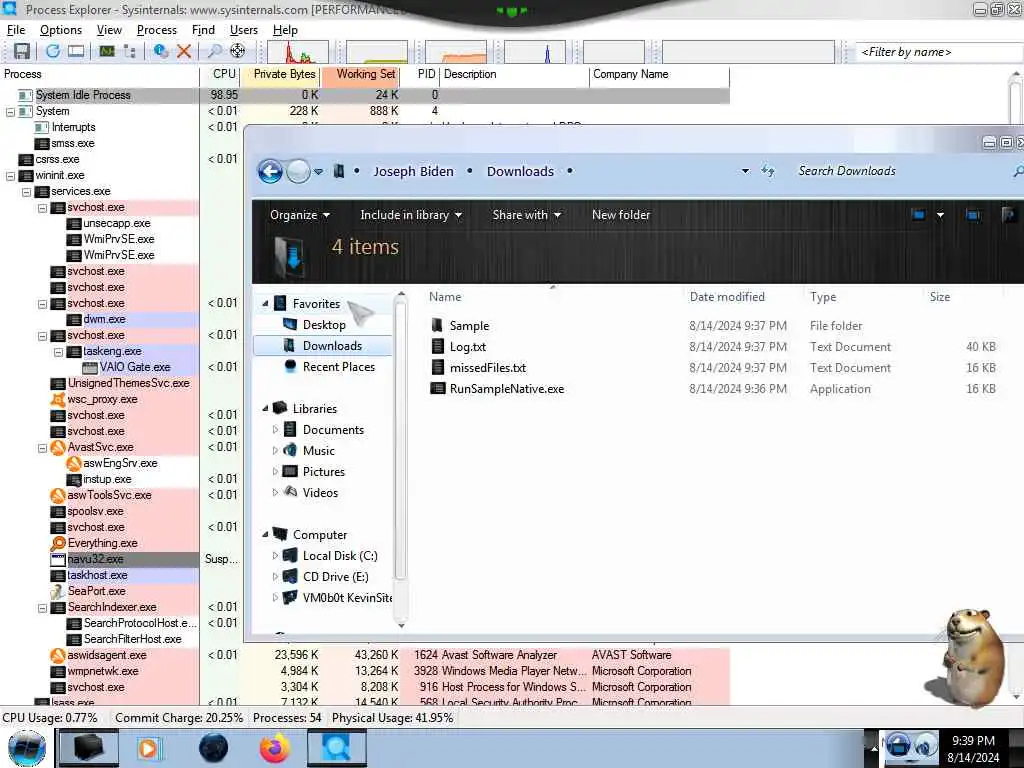Collapse the AvastSvc.exe tree node
Image resolution: width=1024 pixels, height=768 pixels.
tap(42, 448)
